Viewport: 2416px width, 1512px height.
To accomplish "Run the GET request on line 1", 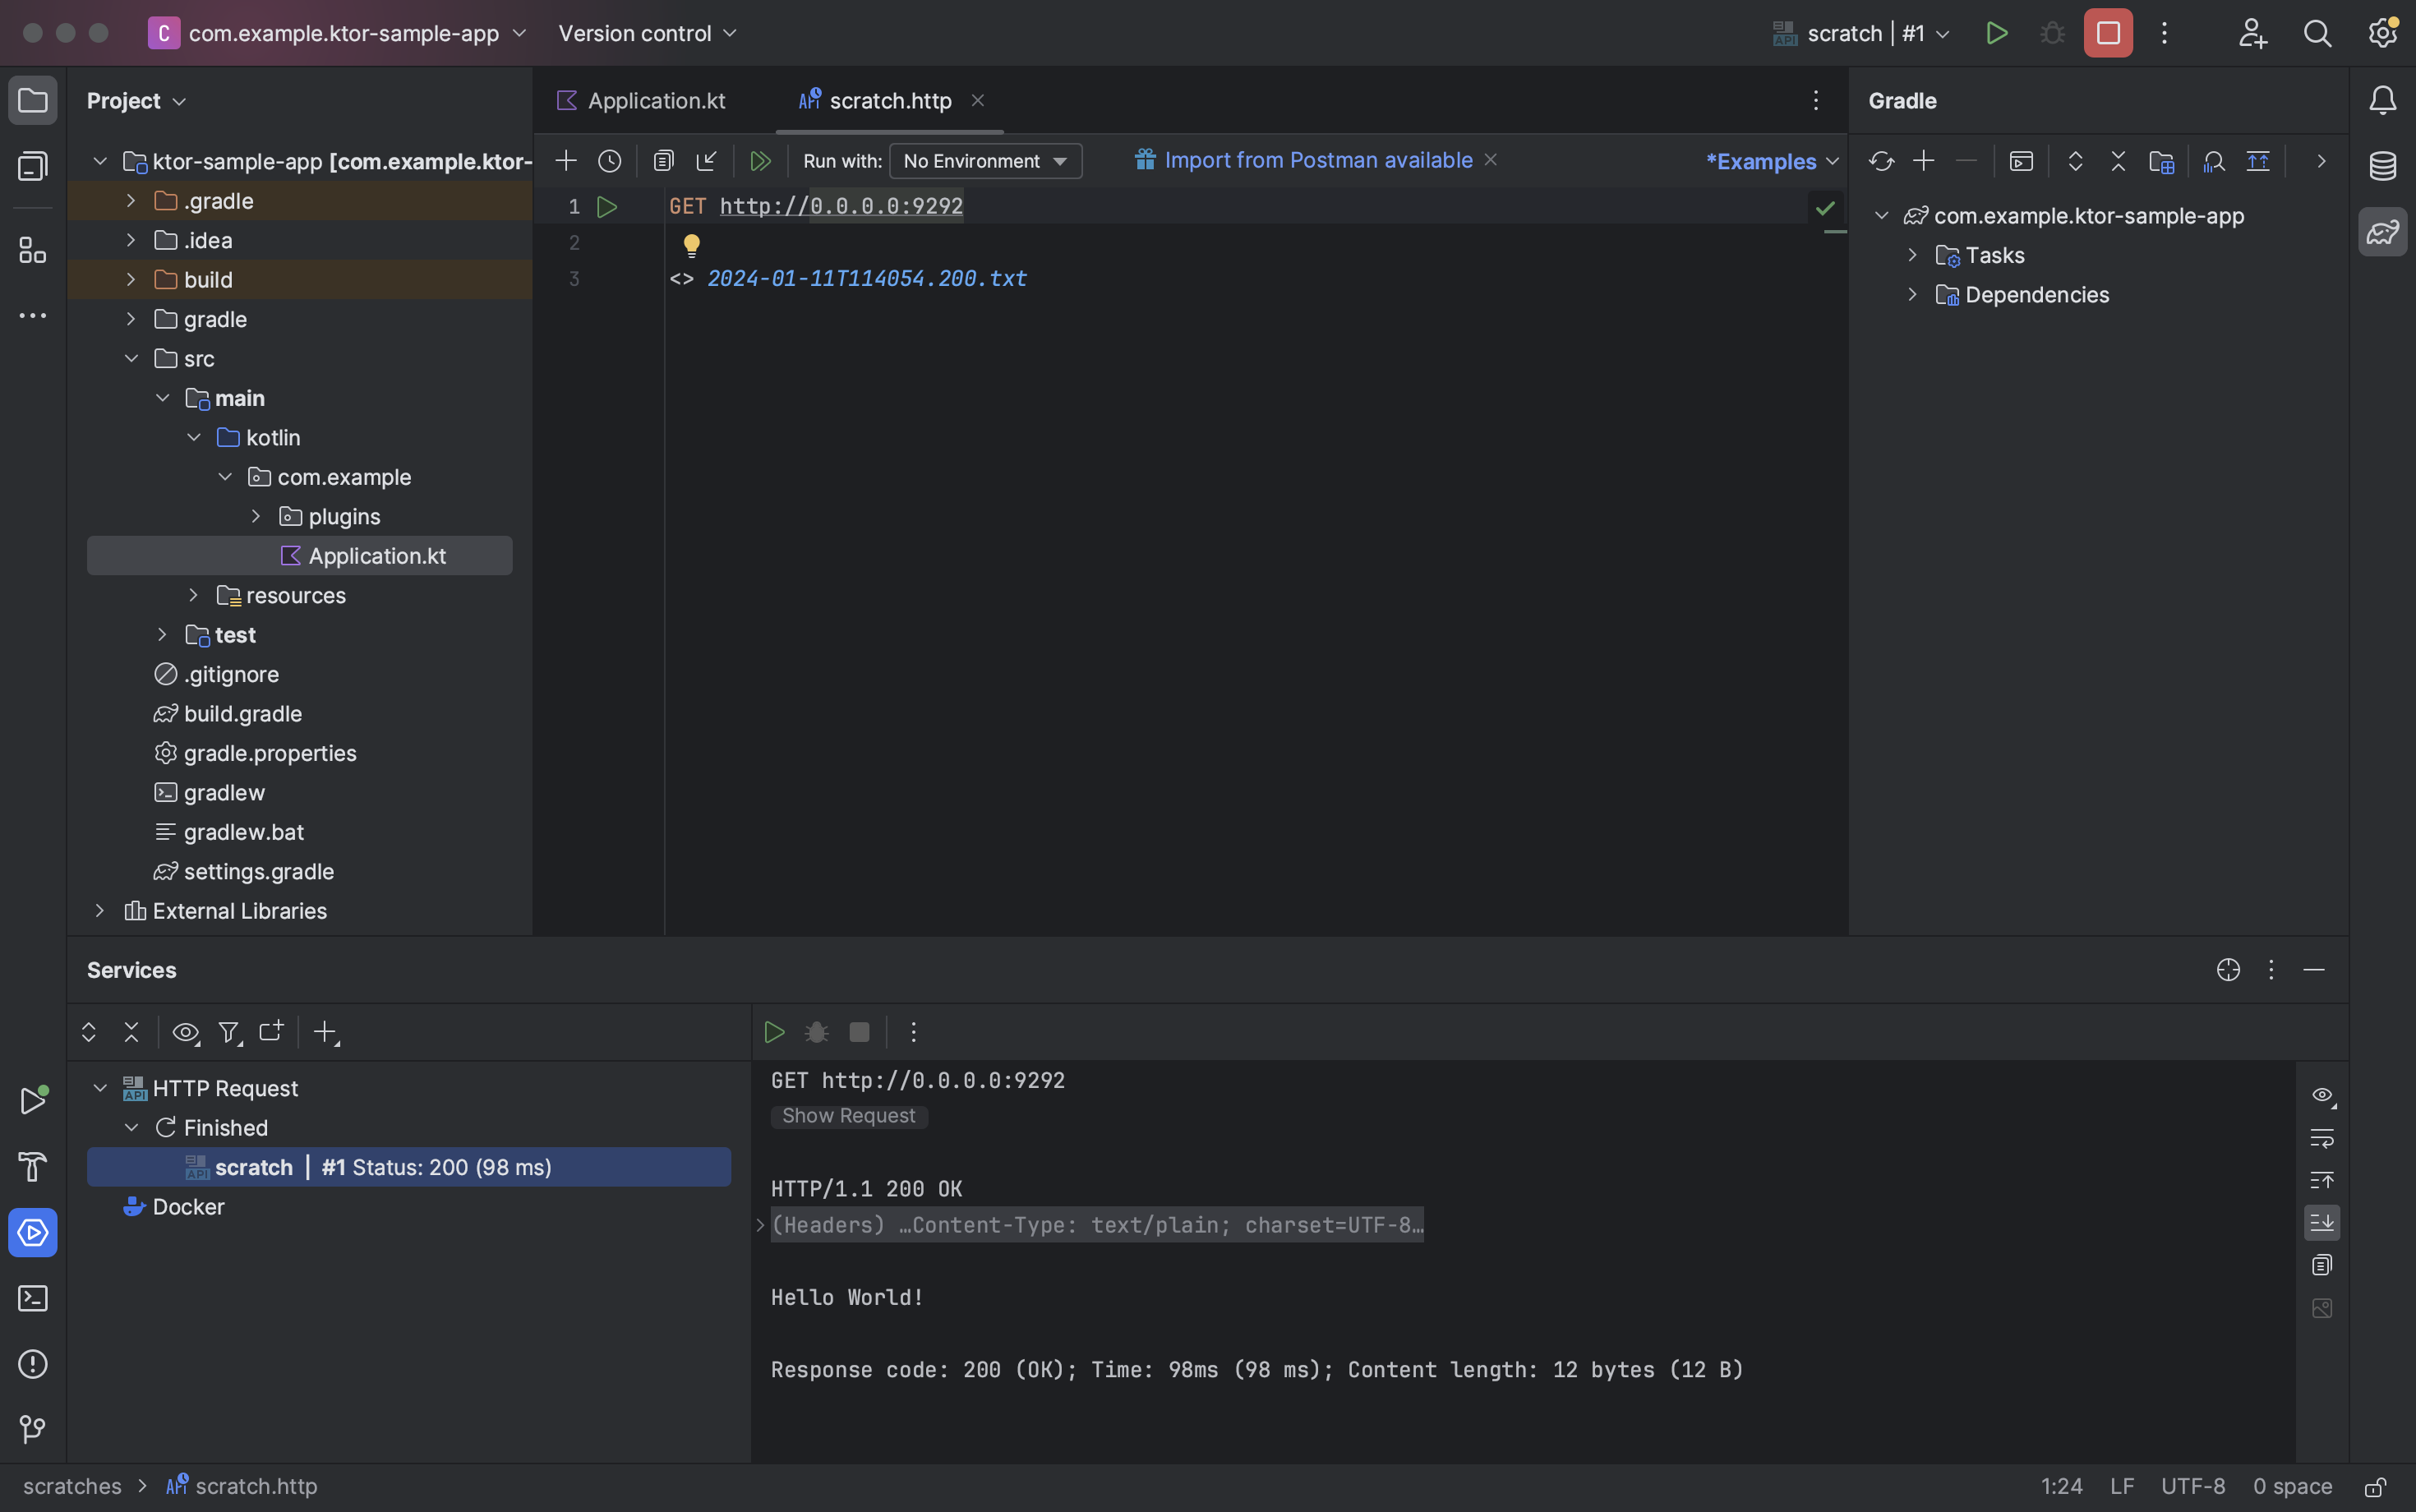I will (608, 207).
